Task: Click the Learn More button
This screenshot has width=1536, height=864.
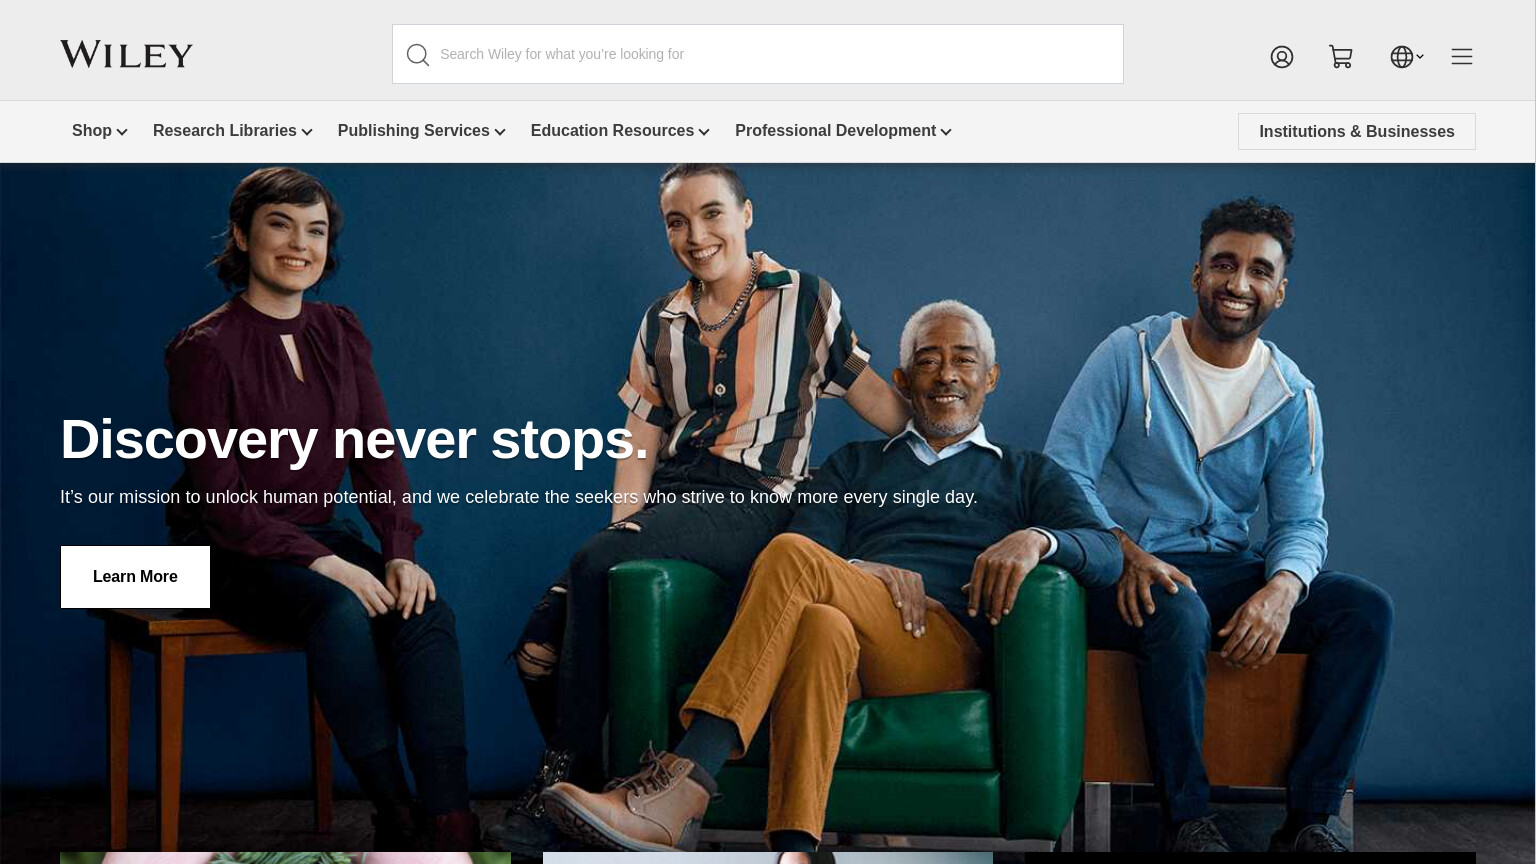Action: point(135,577)
